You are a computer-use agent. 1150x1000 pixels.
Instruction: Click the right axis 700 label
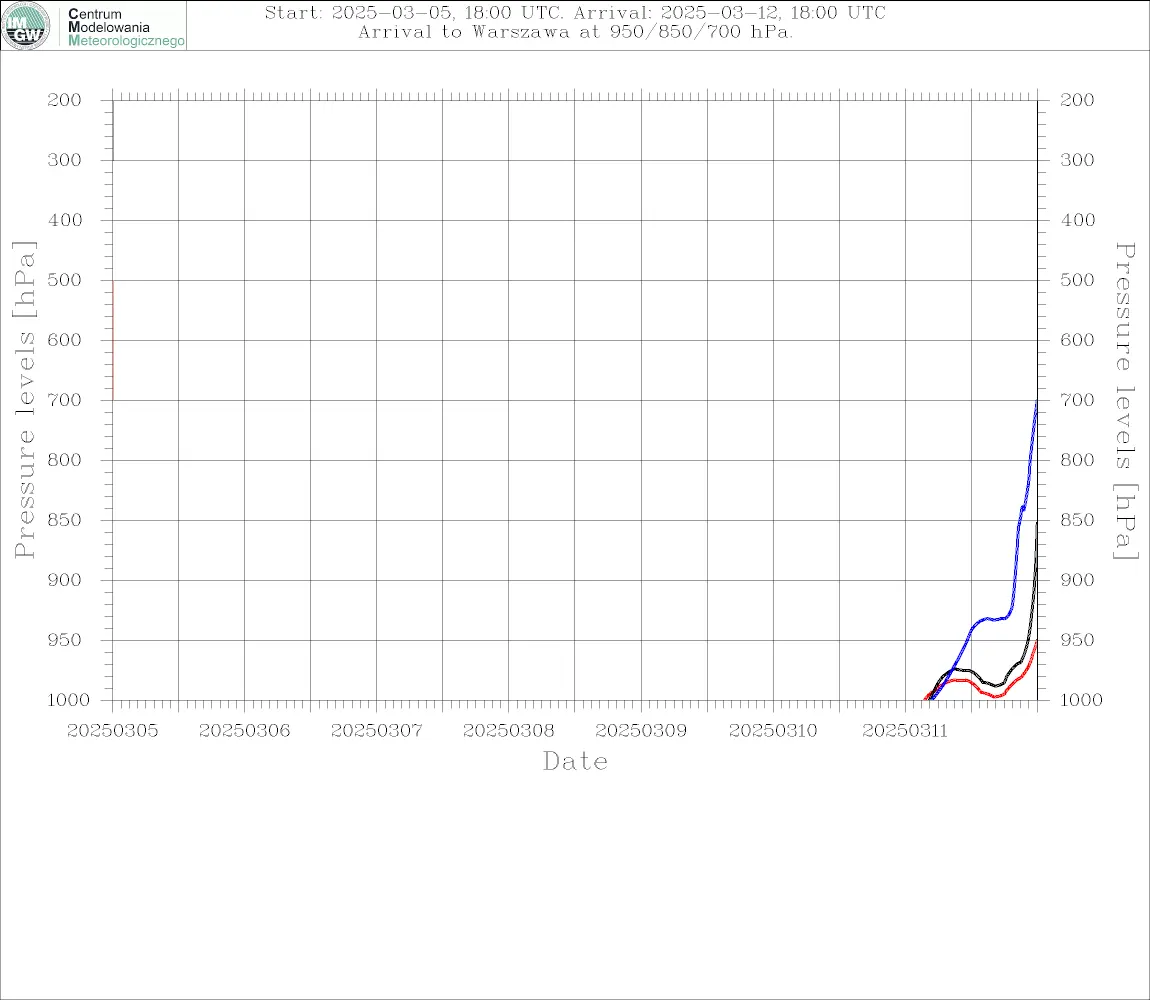(x=1077, y=400)
